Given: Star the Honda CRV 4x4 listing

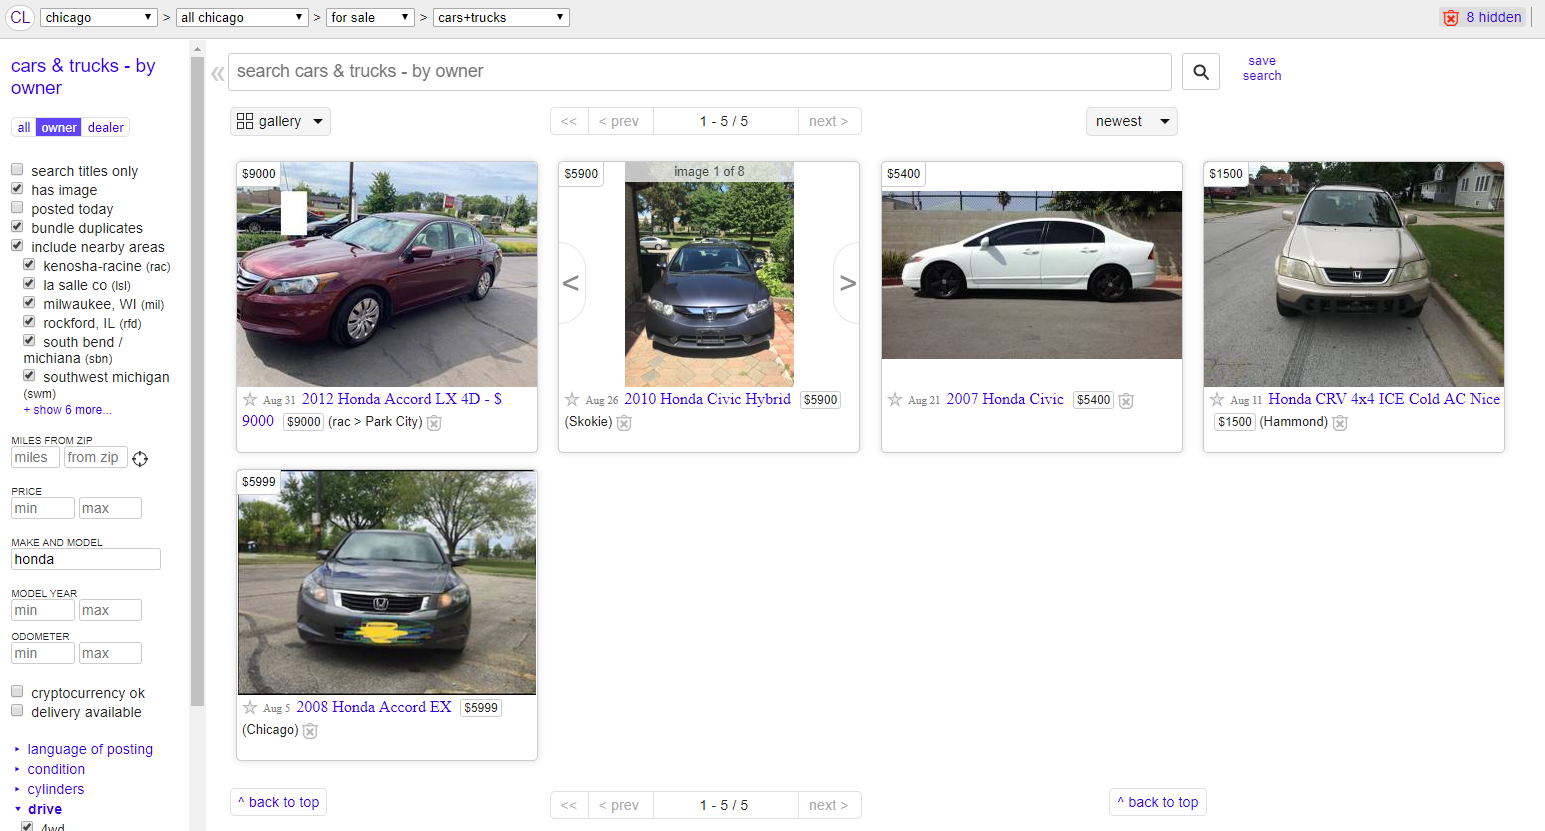Looking at the screenshot, I should [1217, 399].
